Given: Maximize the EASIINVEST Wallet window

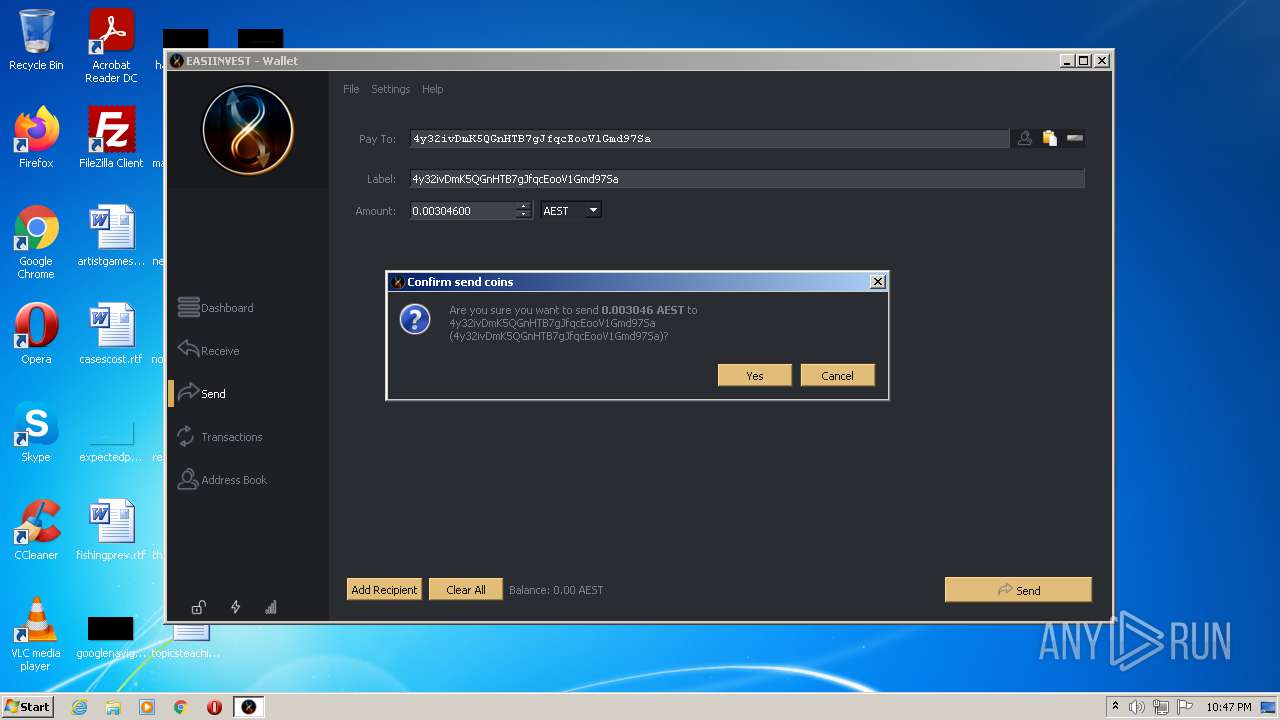Looking at the screenshot, I should pyautogui.click(x=1084, y=61).
